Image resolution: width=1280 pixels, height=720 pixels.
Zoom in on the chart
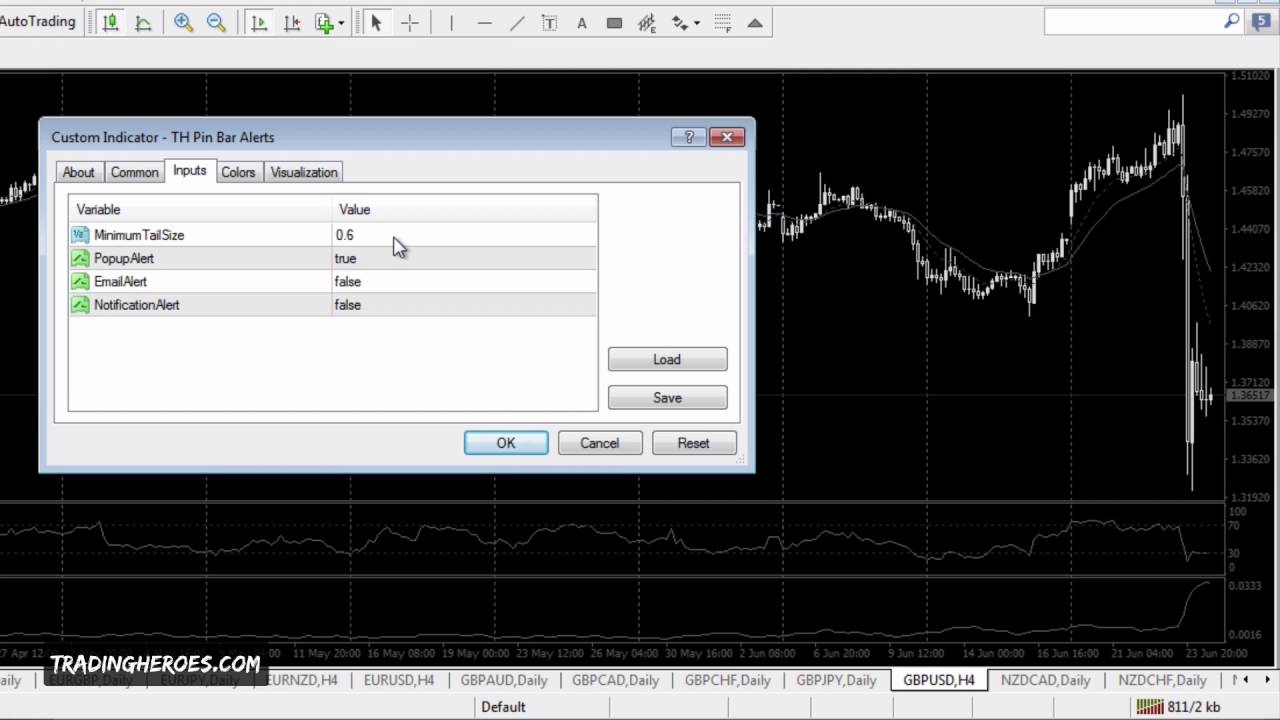pos(184,22)
